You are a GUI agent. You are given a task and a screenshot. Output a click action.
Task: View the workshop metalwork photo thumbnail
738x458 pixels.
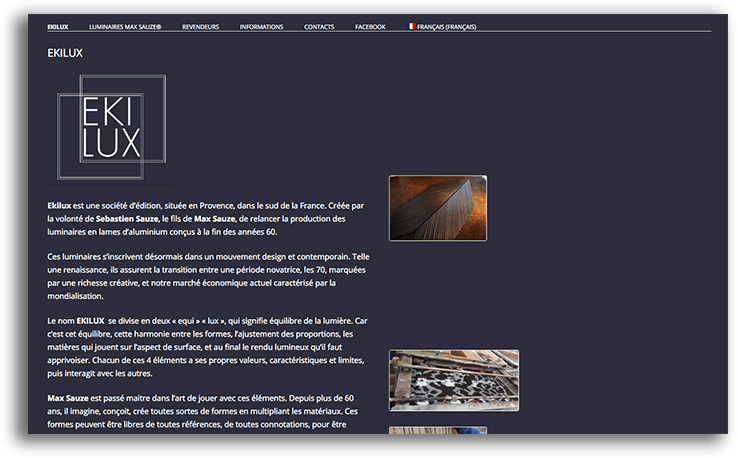pyautogui.click(x=453, y=380)
